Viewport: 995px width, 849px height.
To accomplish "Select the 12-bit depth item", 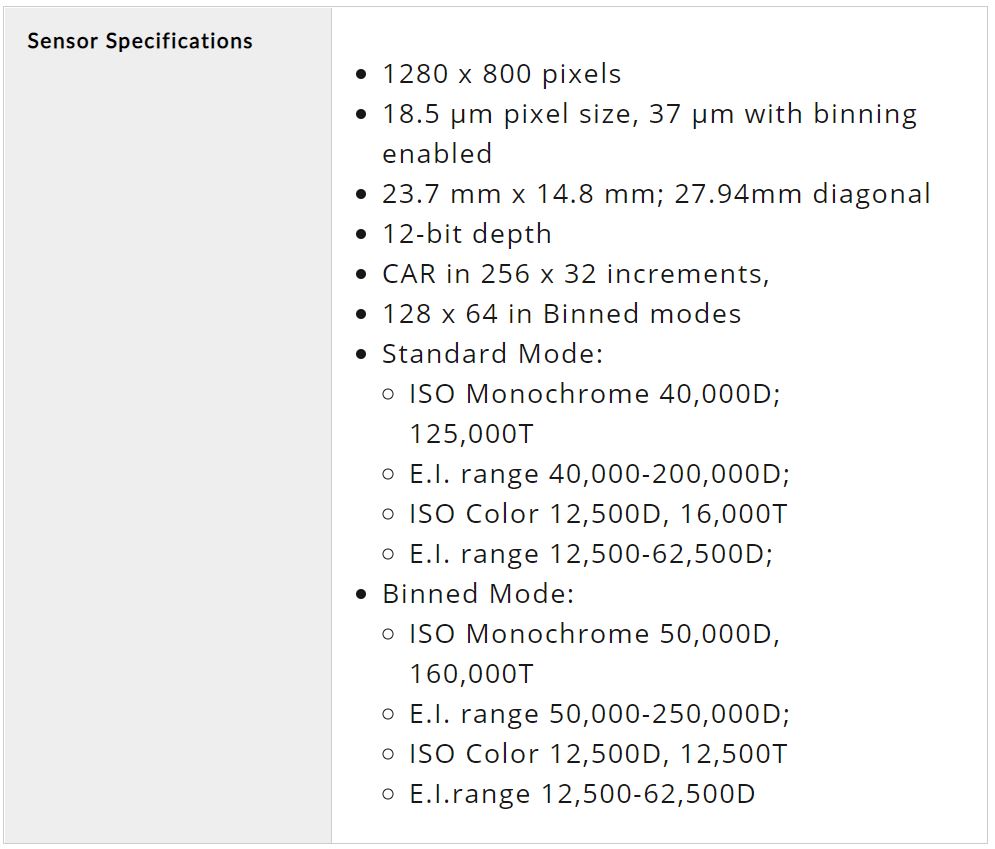I will coord(466,234).
